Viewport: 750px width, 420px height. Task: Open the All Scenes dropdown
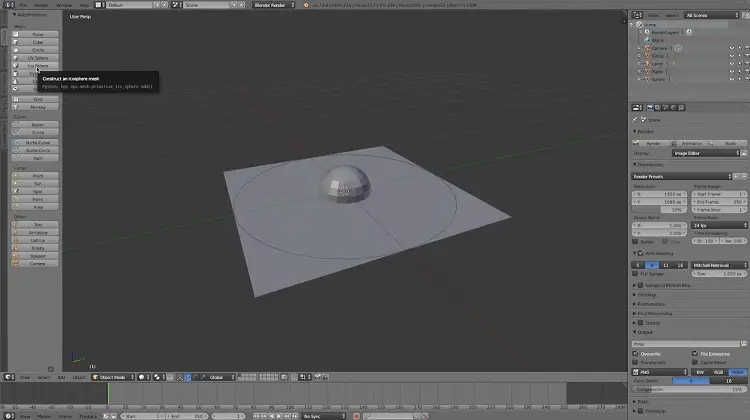(x=712, y=15)
